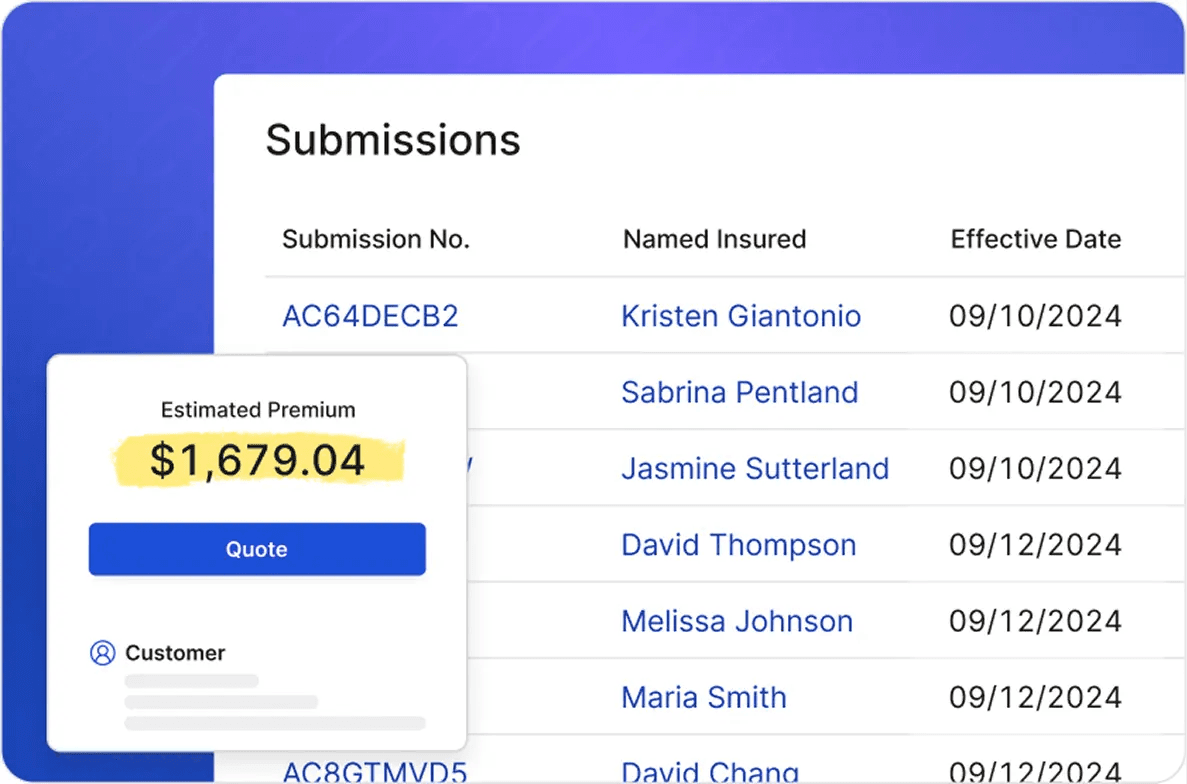Select Melissa Johnson from the list
1187x784 pixels.
point(737,621)
